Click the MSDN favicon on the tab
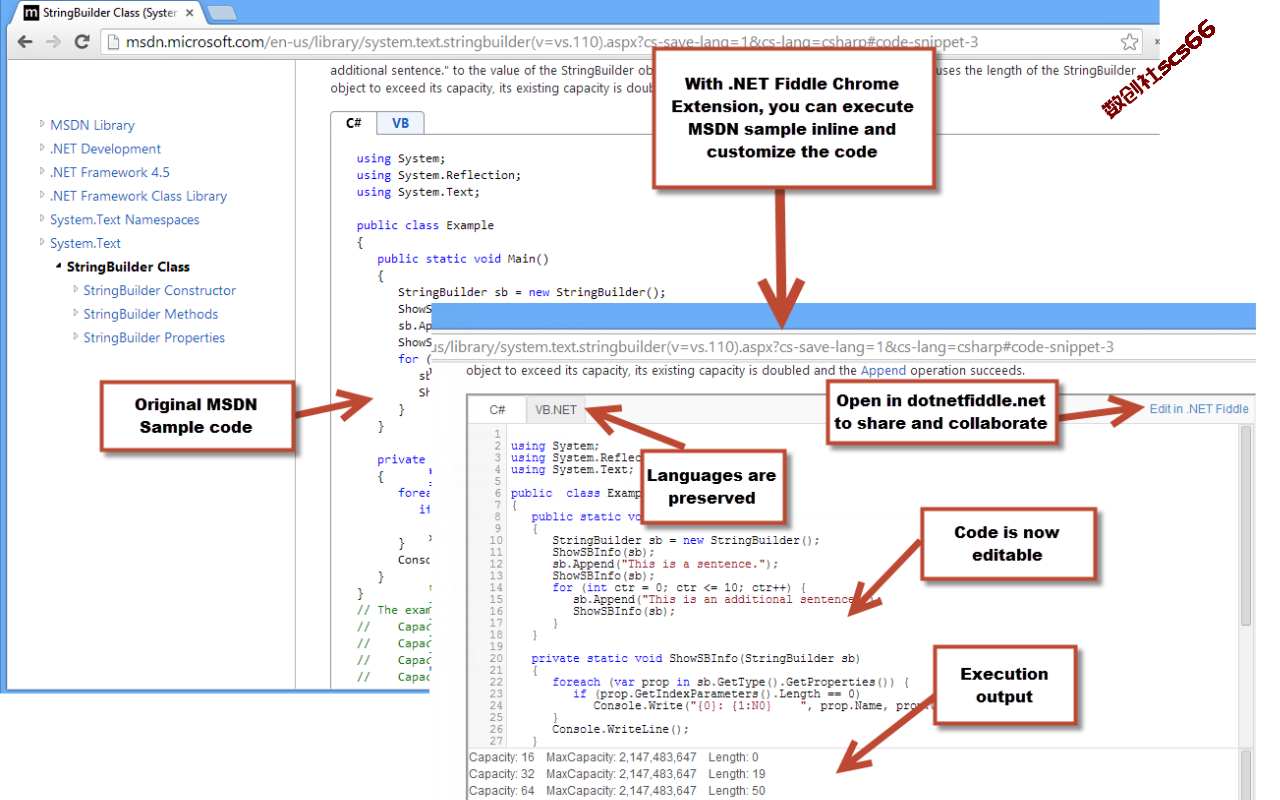Viewport: 1280px width, 800px height. coord(31,13)
